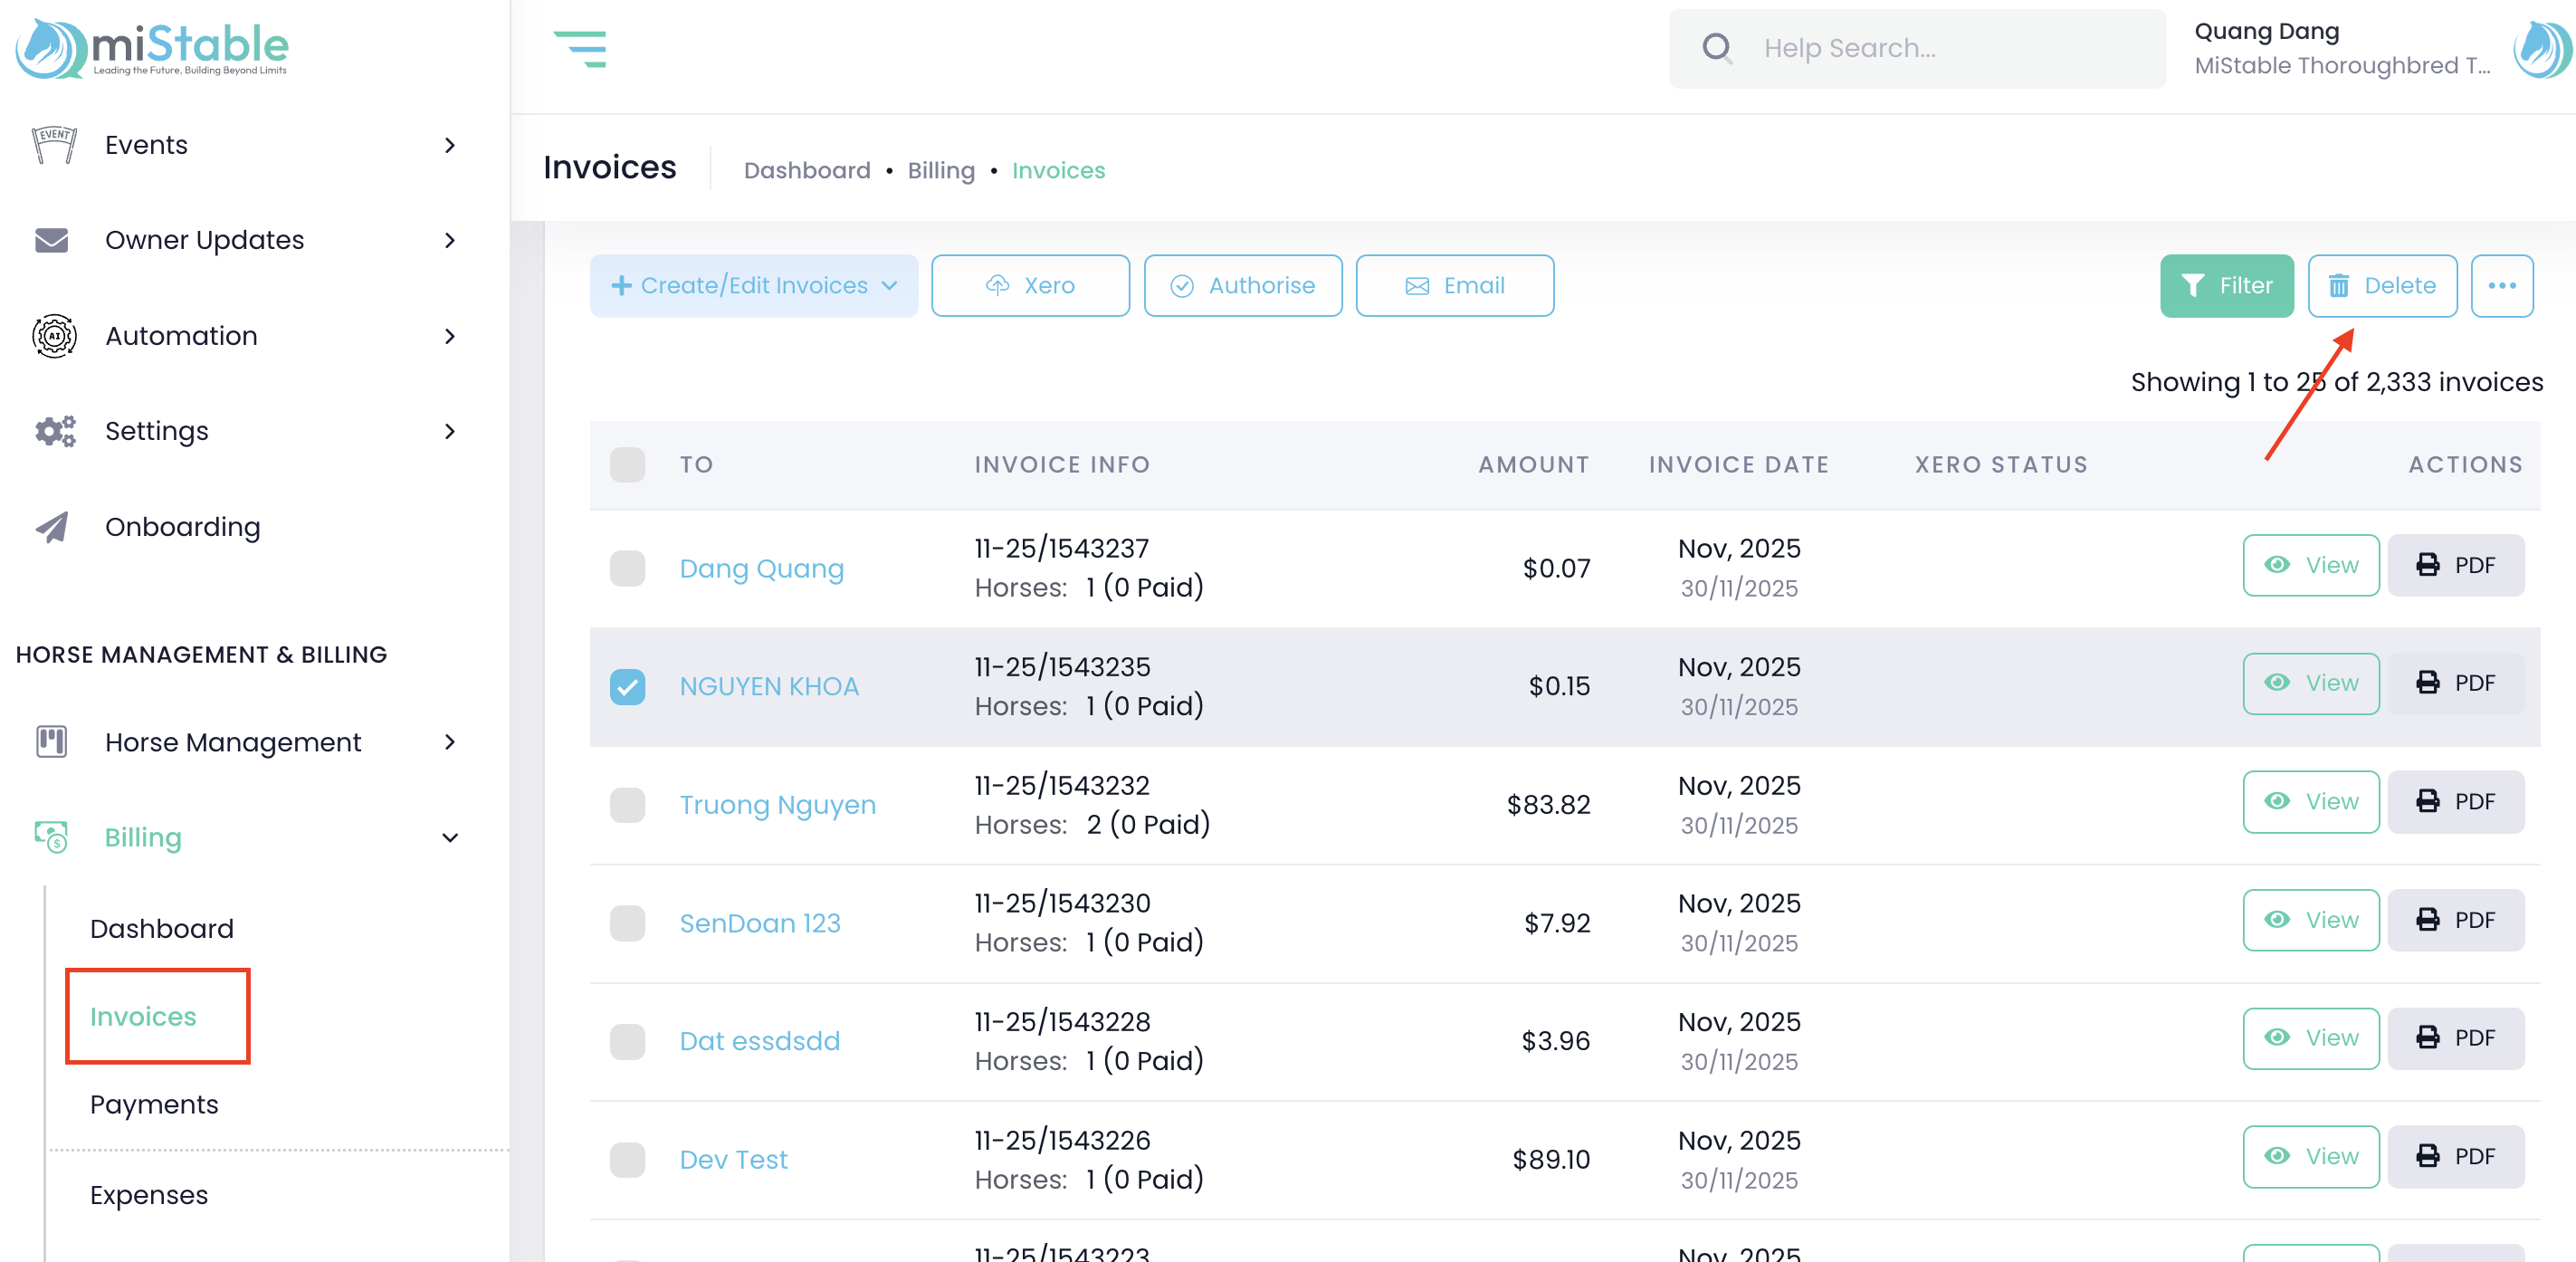Click the user profile avatar icon
This screenshot has width=2576, height=1262.
coord(2541,48)
